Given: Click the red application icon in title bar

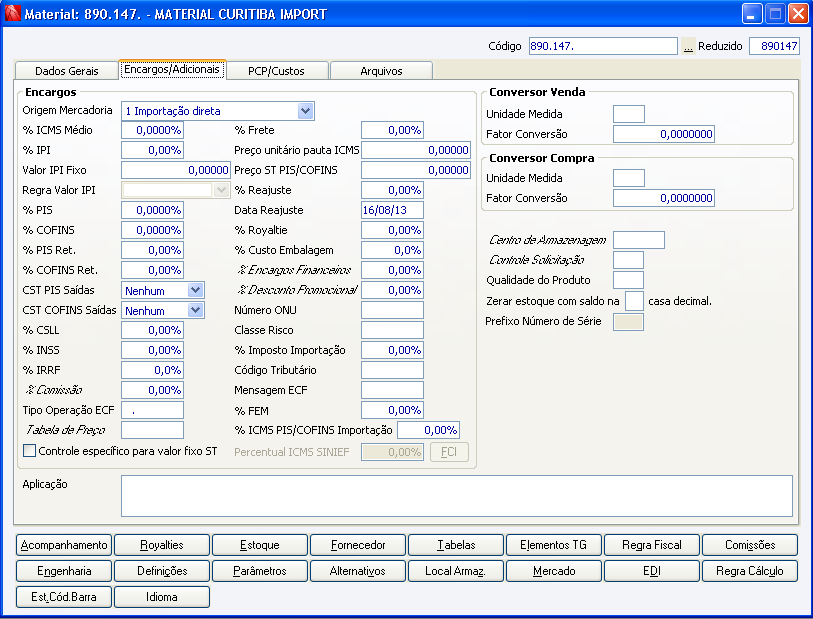Looking at the screenshot, I should point(12,14).
